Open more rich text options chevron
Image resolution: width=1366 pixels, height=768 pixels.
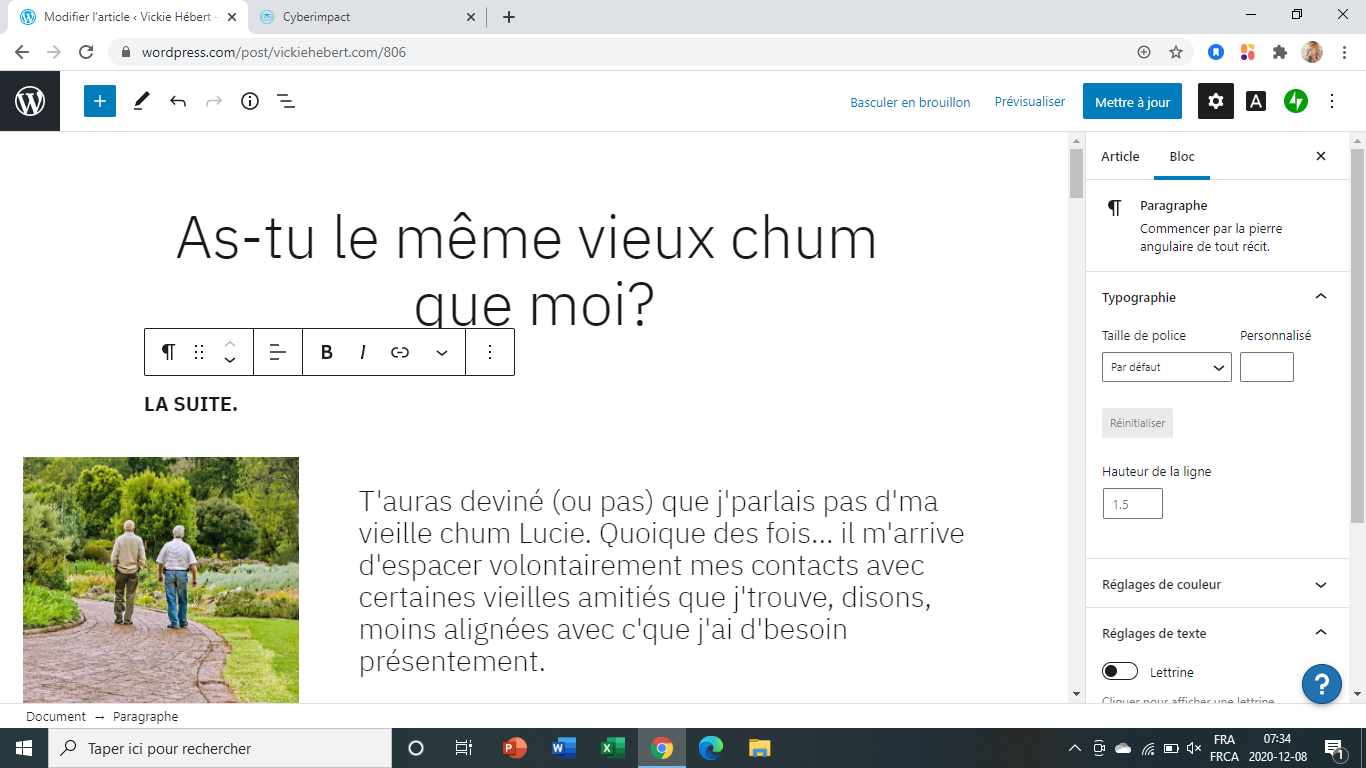pyautogui.click(x=441, y=352)
